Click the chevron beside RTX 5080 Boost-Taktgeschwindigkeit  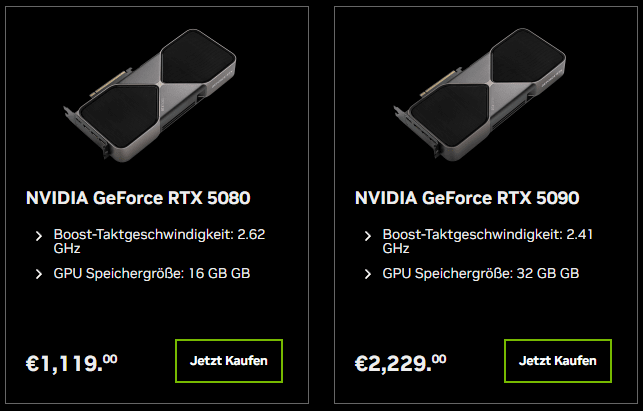40,237
